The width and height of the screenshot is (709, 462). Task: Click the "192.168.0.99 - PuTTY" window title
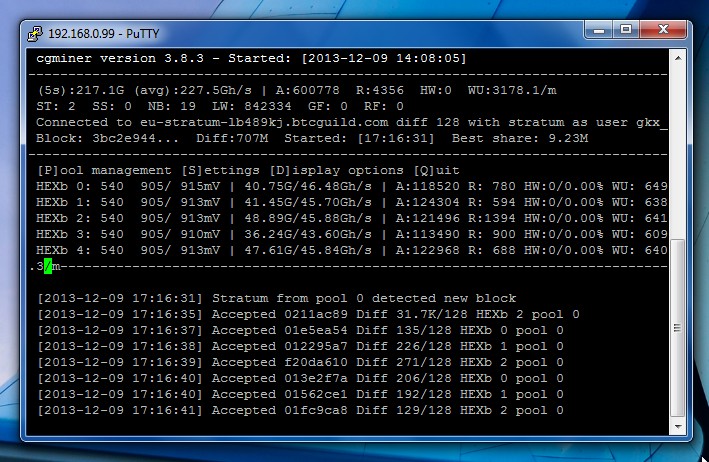point(104,34)
